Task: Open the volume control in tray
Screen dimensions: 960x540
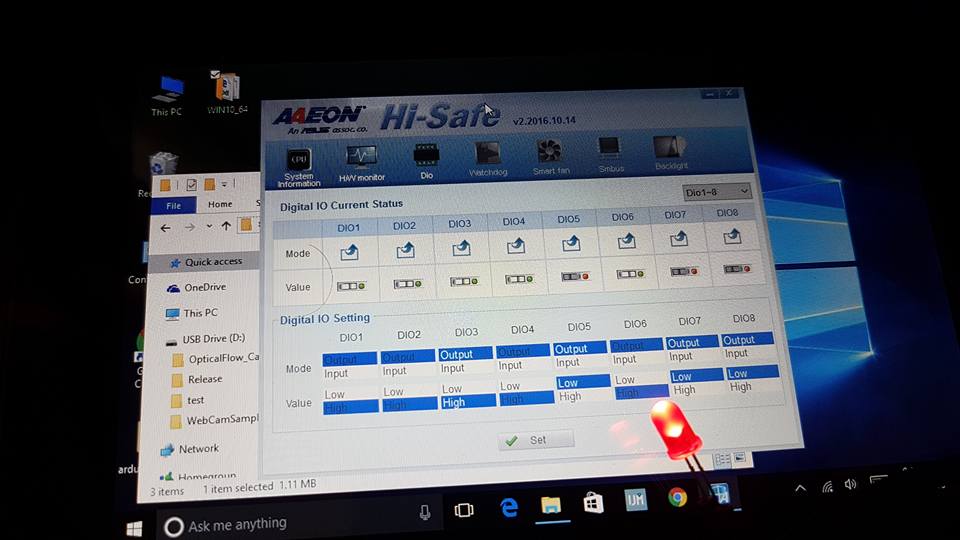Action: [850, 484]
